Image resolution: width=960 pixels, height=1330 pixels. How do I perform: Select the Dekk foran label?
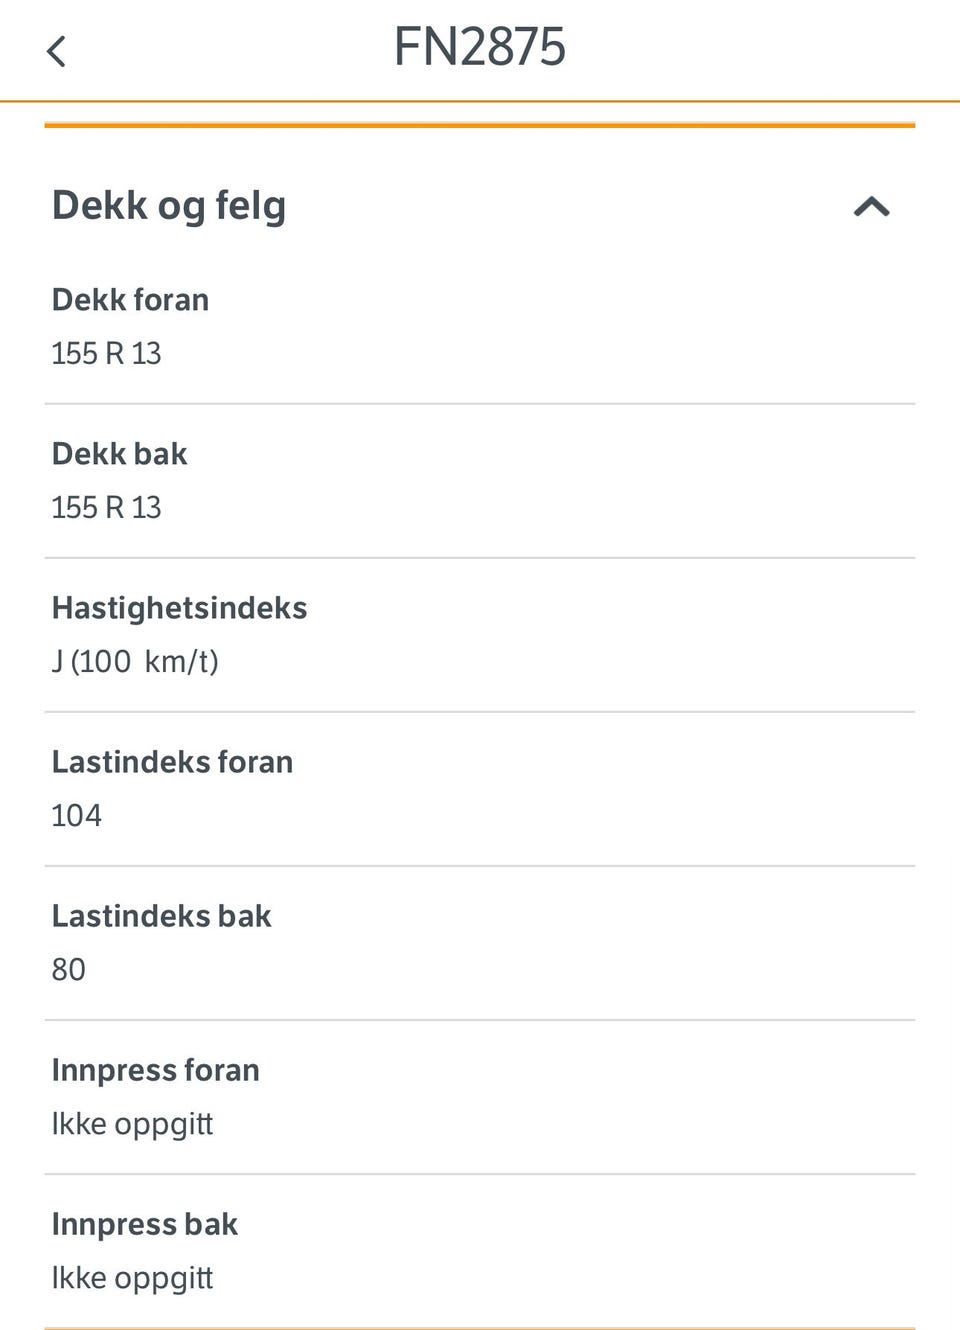[x=130, y=300]
